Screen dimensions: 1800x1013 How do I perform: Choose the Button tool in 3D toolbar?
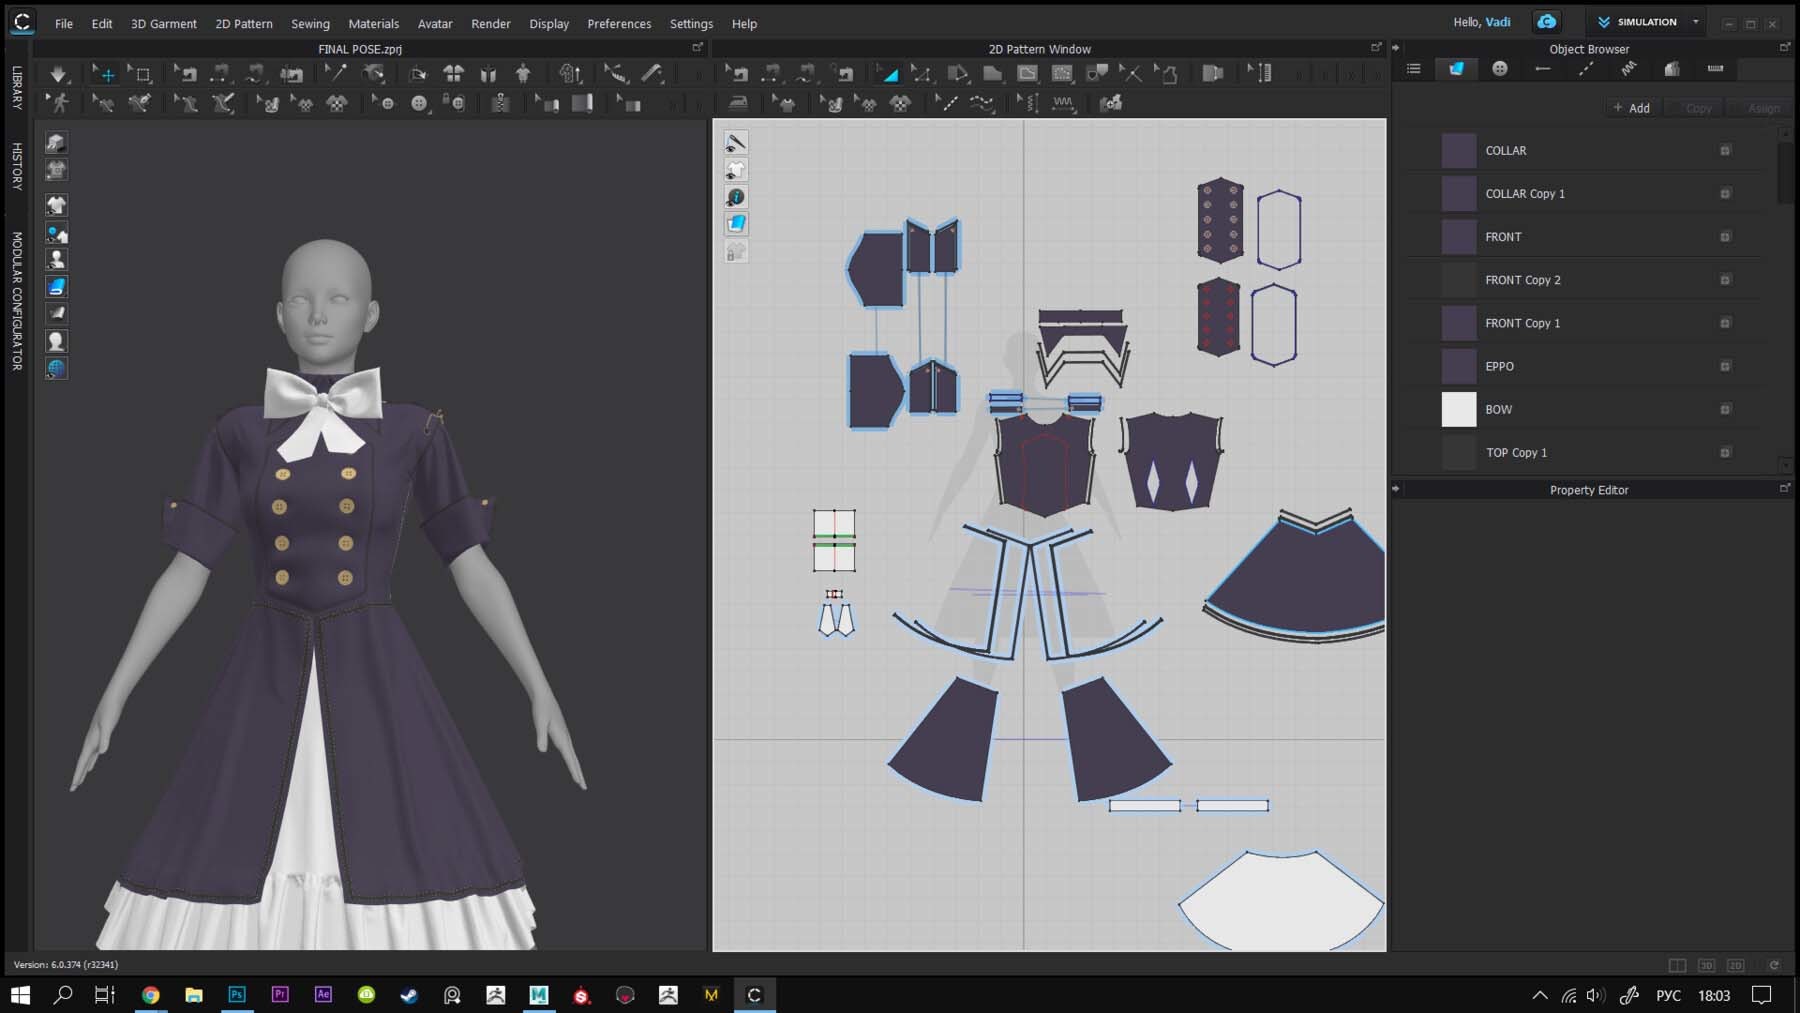(419, 103)
